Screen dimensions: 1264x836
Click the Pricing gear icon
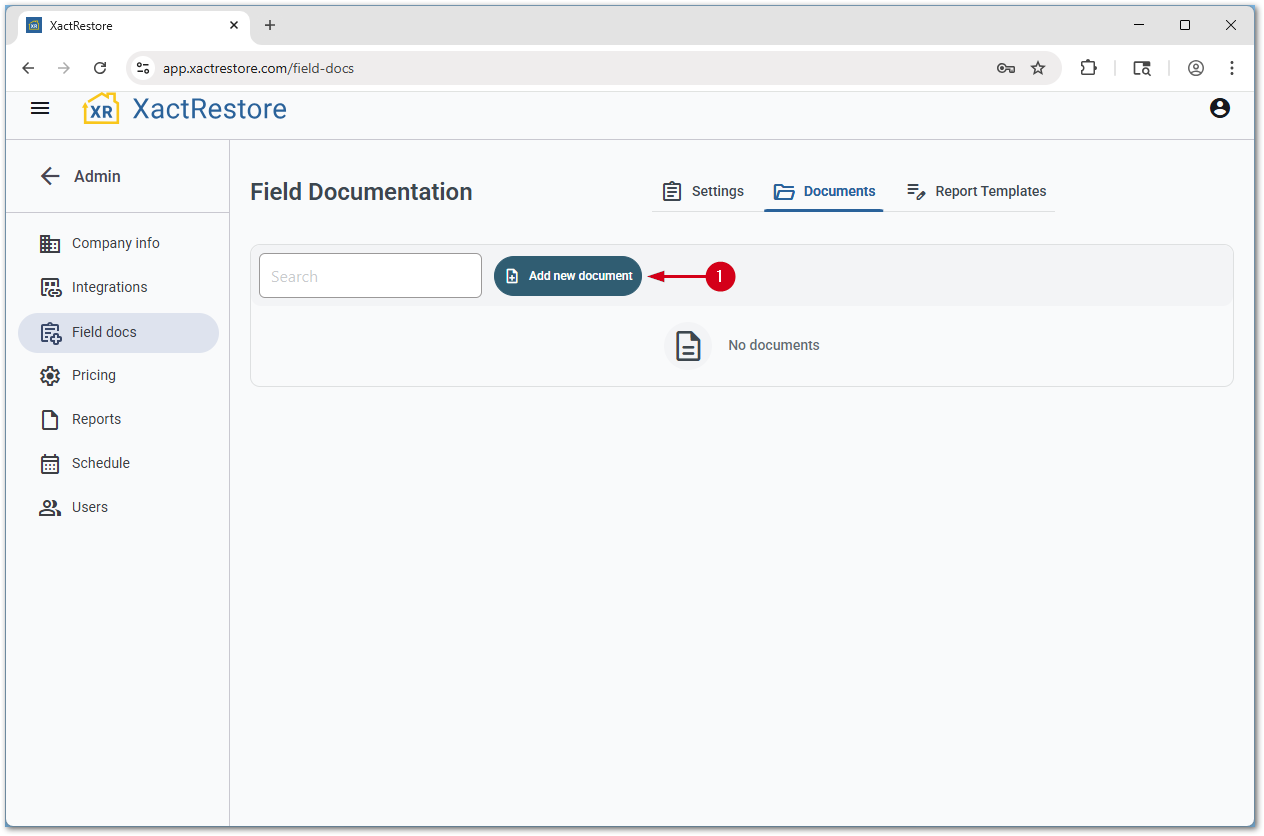[x=50, y=375]
